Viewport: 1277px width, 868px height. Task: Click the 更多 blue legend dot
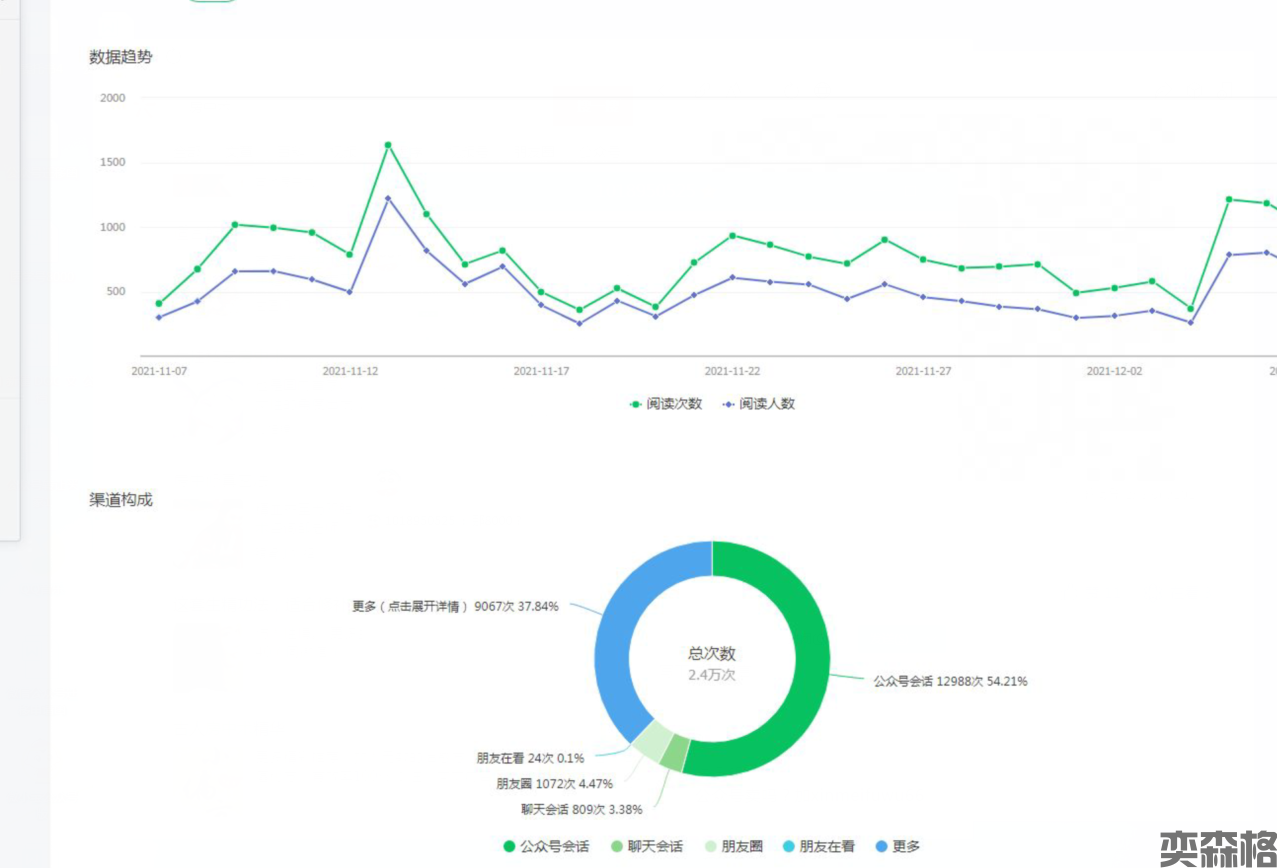881,846
